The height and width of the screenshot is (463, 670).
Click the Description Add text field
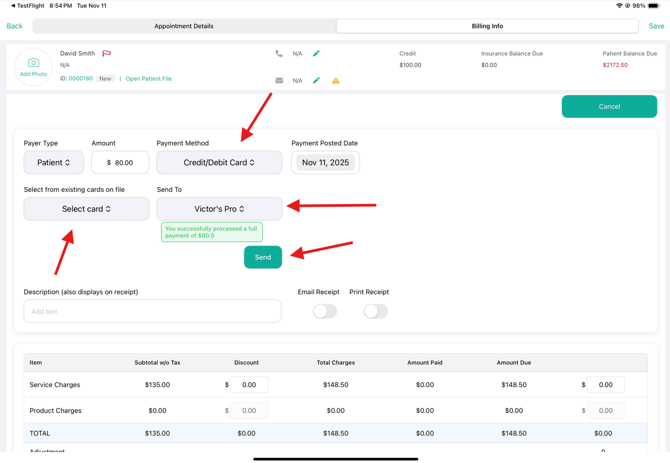152,311
